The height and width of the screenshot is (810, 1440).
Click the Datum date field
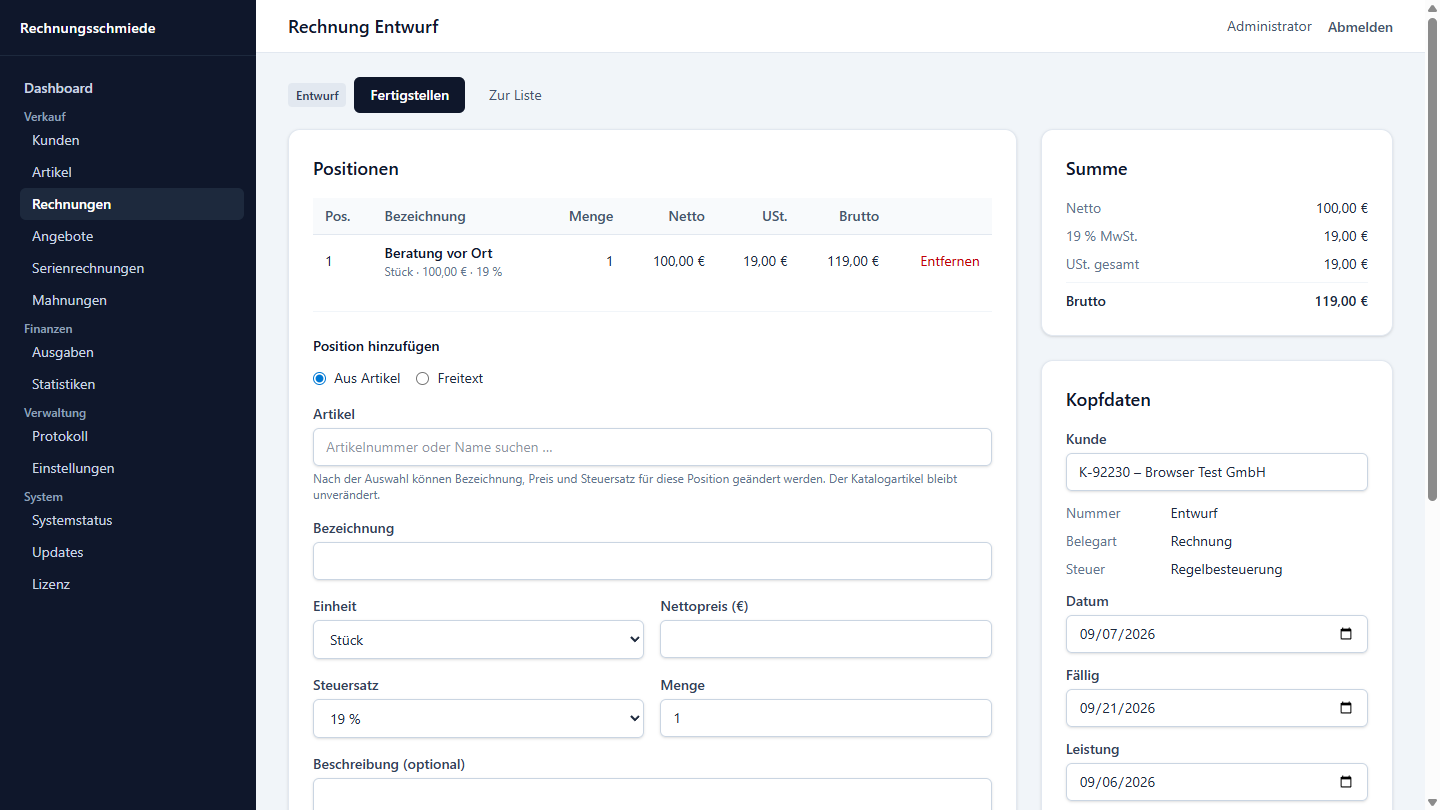(x=1217, y=634)
